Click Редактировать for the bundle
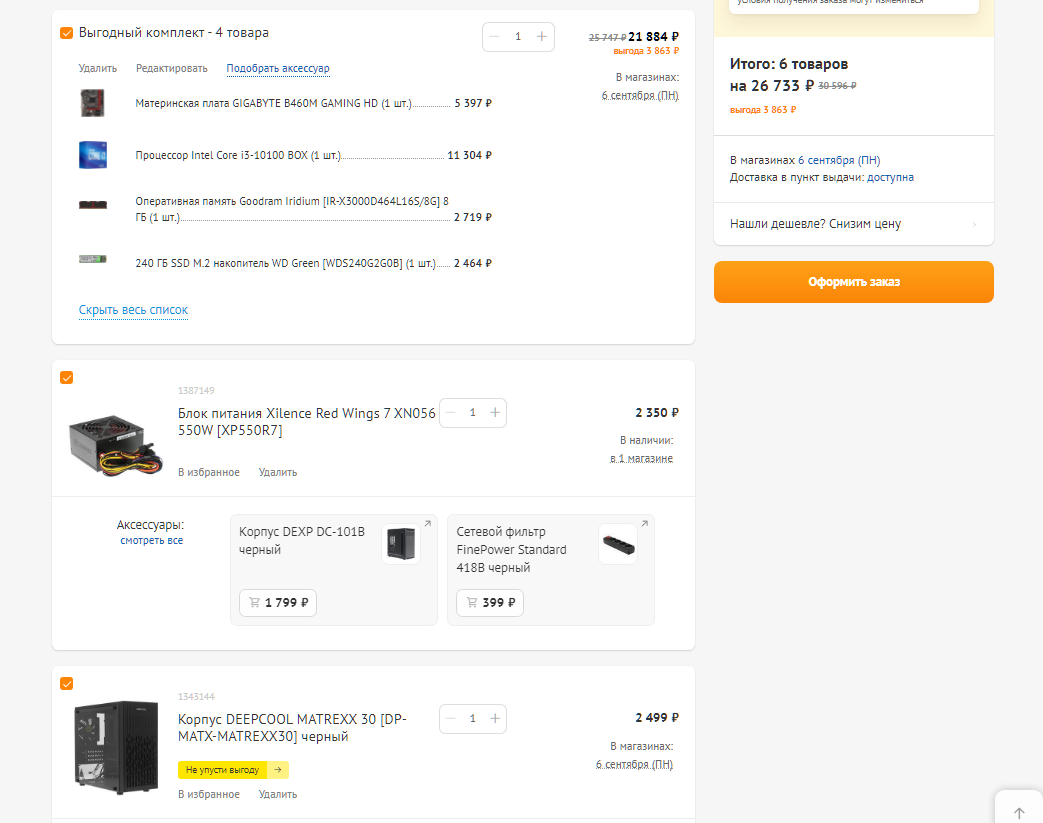 click(172, 69)
